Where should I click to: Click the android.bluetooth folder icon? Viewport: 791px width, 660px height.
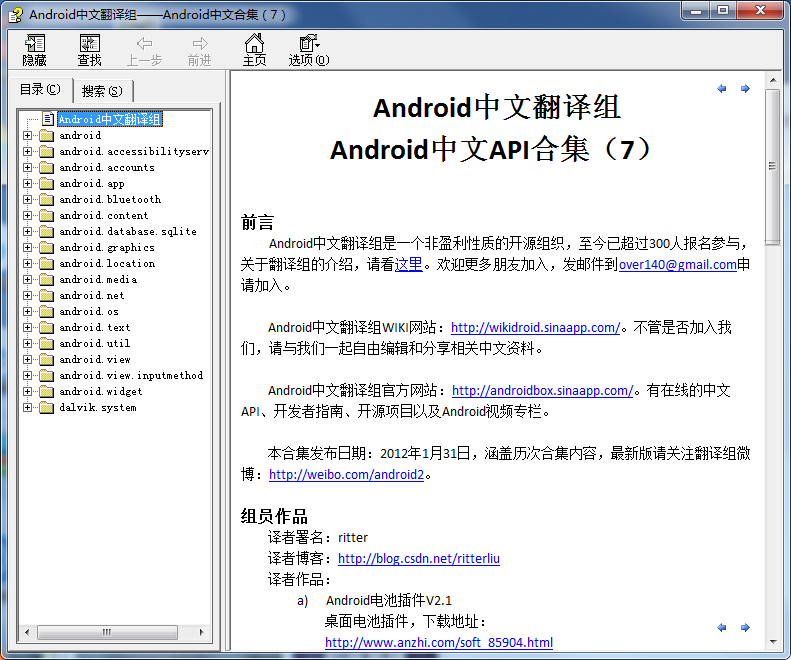click(x=46, y=200)
